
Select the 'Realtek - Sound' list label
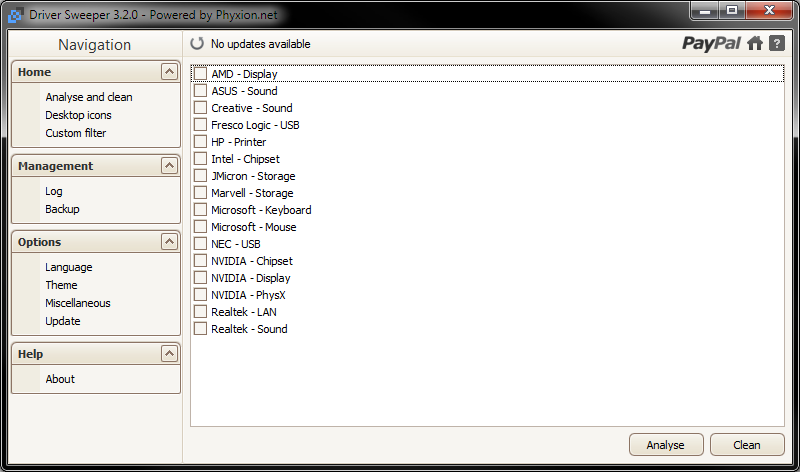click(x=249, y=329)
